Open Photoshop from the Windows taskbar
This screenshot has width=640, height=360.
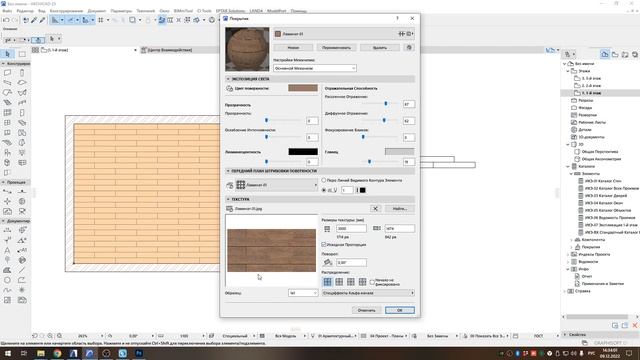pos(139,353)
